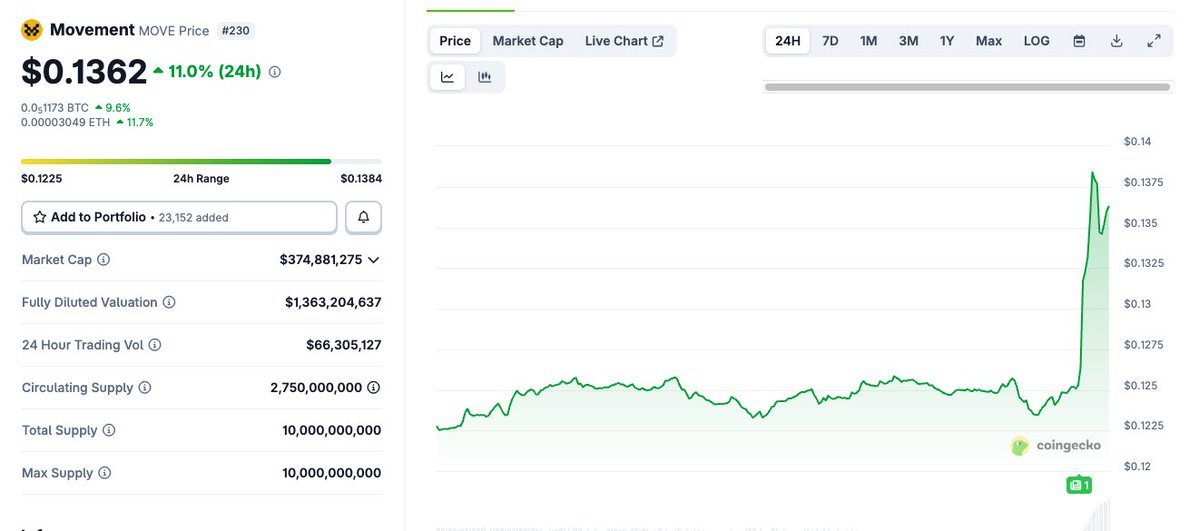Open Live Chart external link
The image size is (1199, 531).
[x=624, y=41]
